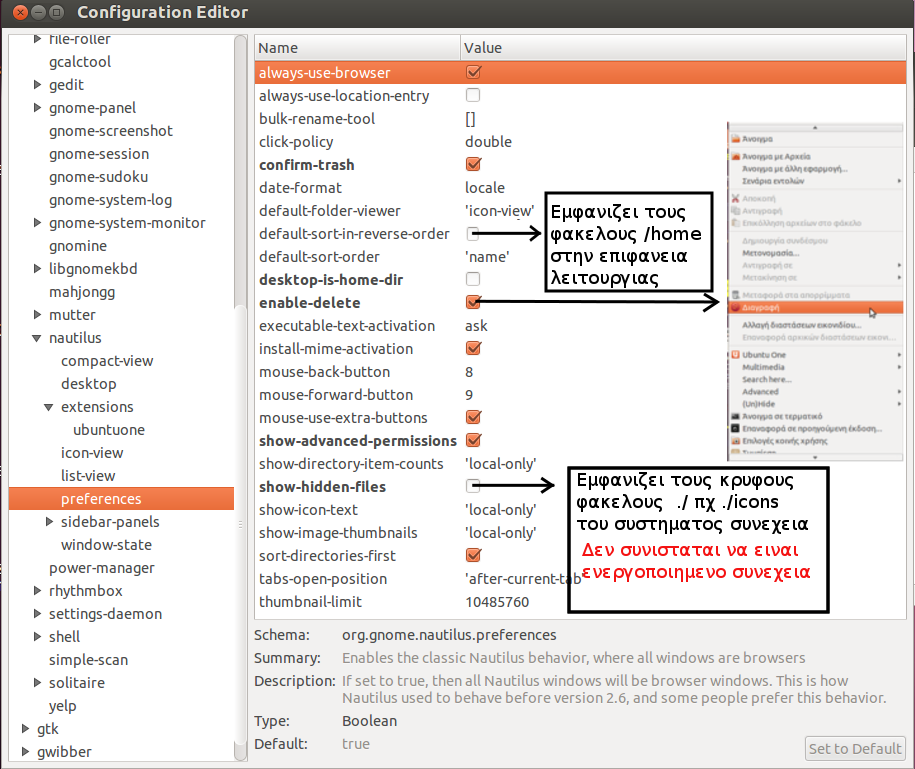
Task: Uncheck the confirm-trash option
Action: coord(473,165)
